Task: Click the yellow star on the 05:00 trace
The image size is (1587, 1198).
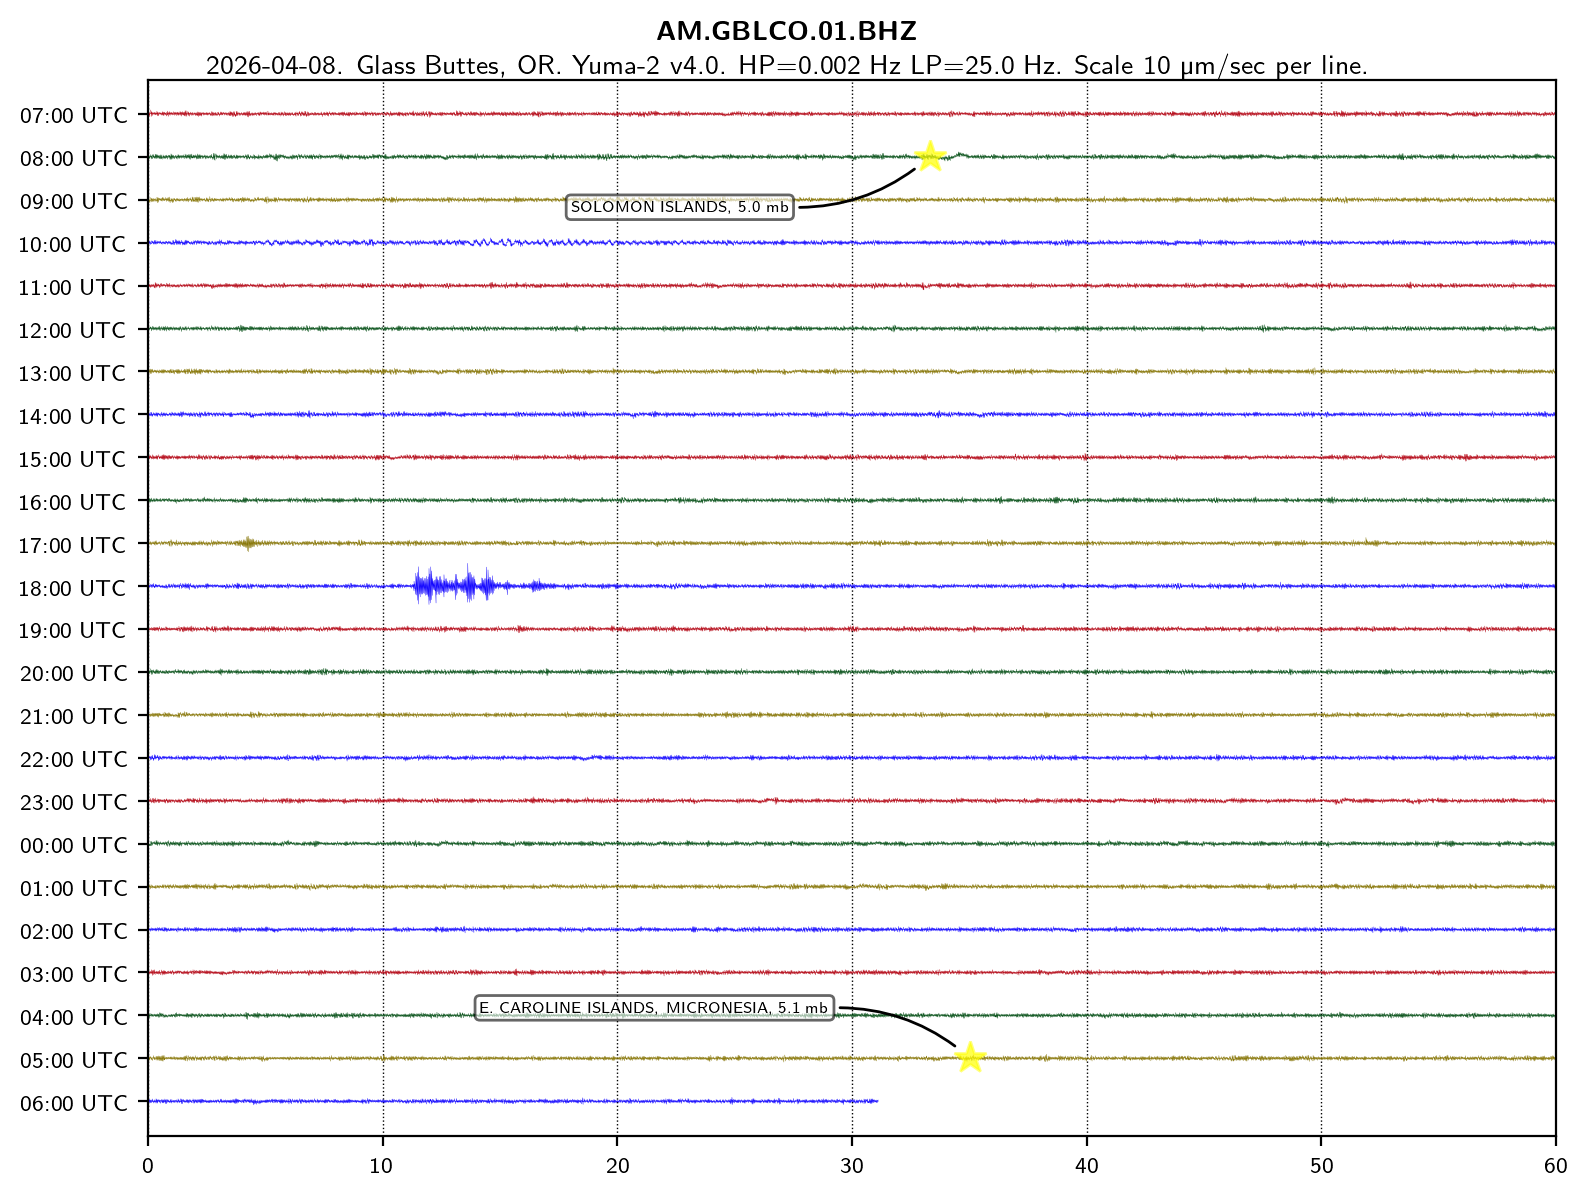Action: (x=970, y=1057)
